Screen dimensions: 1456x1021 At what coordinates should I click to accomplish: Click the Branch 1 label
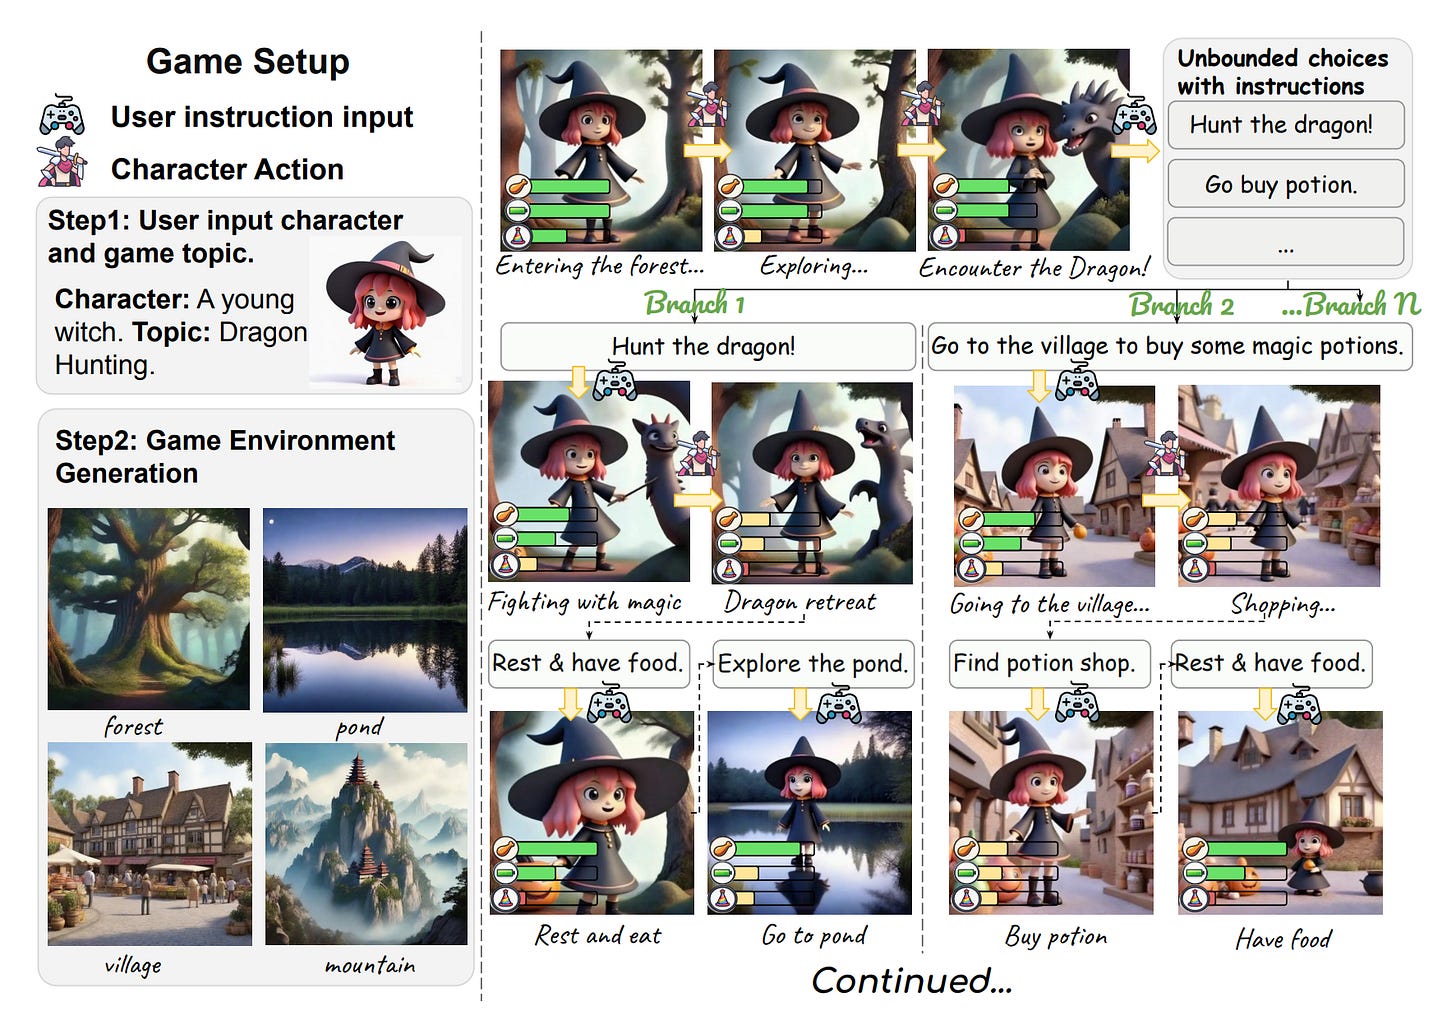[x=695, y=303]
